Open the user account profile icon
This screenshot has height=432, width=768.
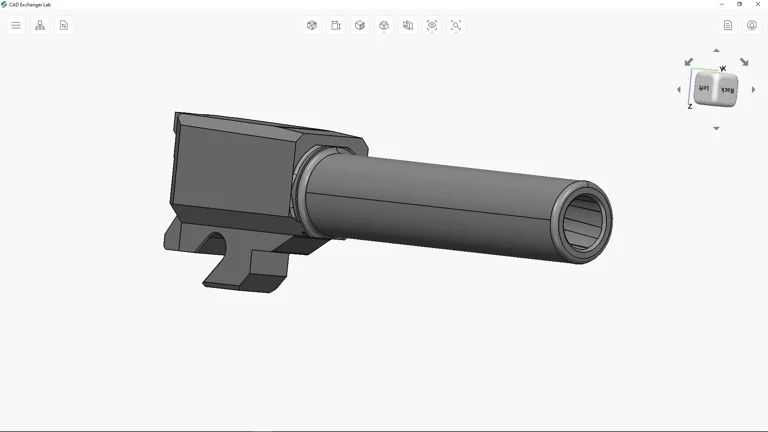(752, 25)
